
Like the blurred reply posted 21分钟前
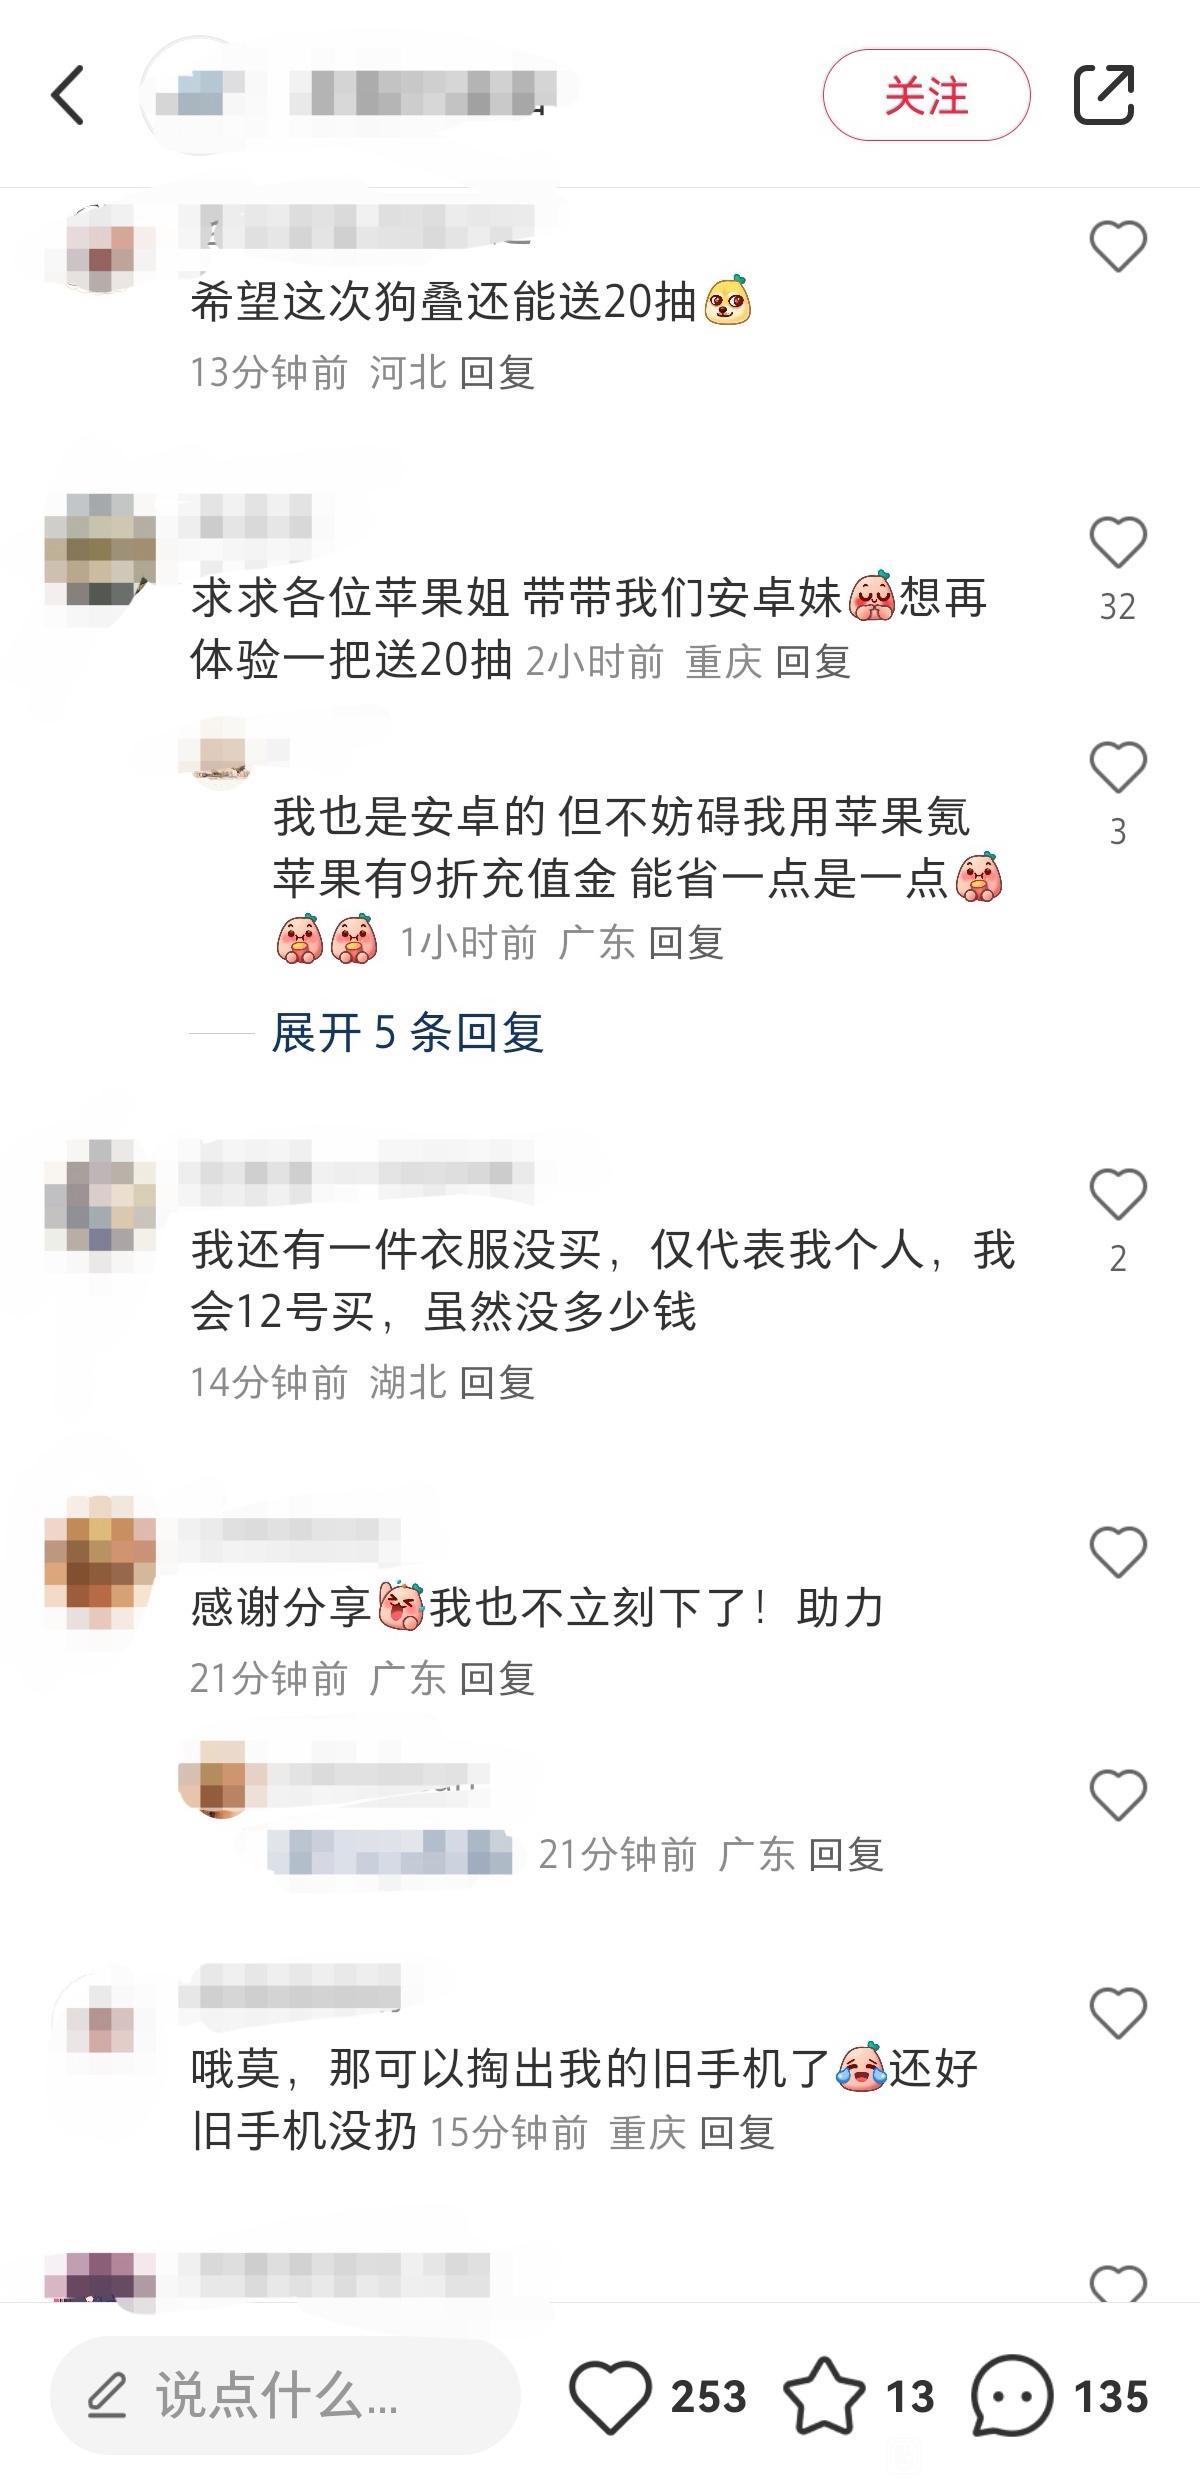click(x=1117, y=1795)
